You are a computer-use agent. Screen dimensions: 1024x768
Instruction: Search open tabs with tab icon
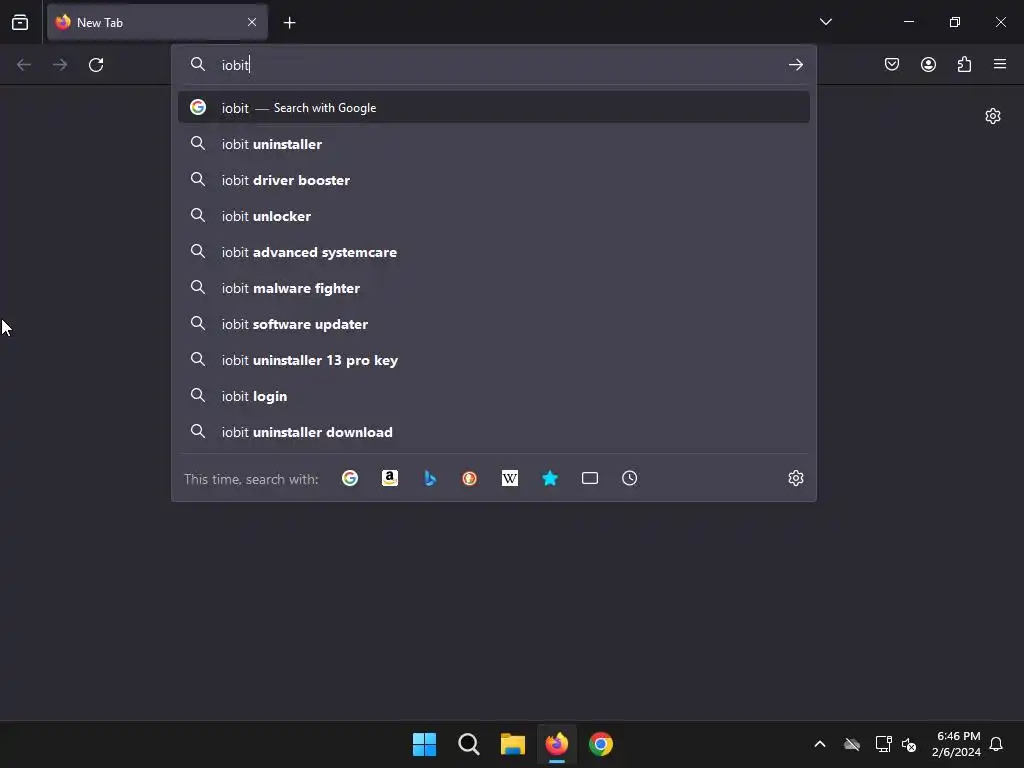tap(590, 478)
